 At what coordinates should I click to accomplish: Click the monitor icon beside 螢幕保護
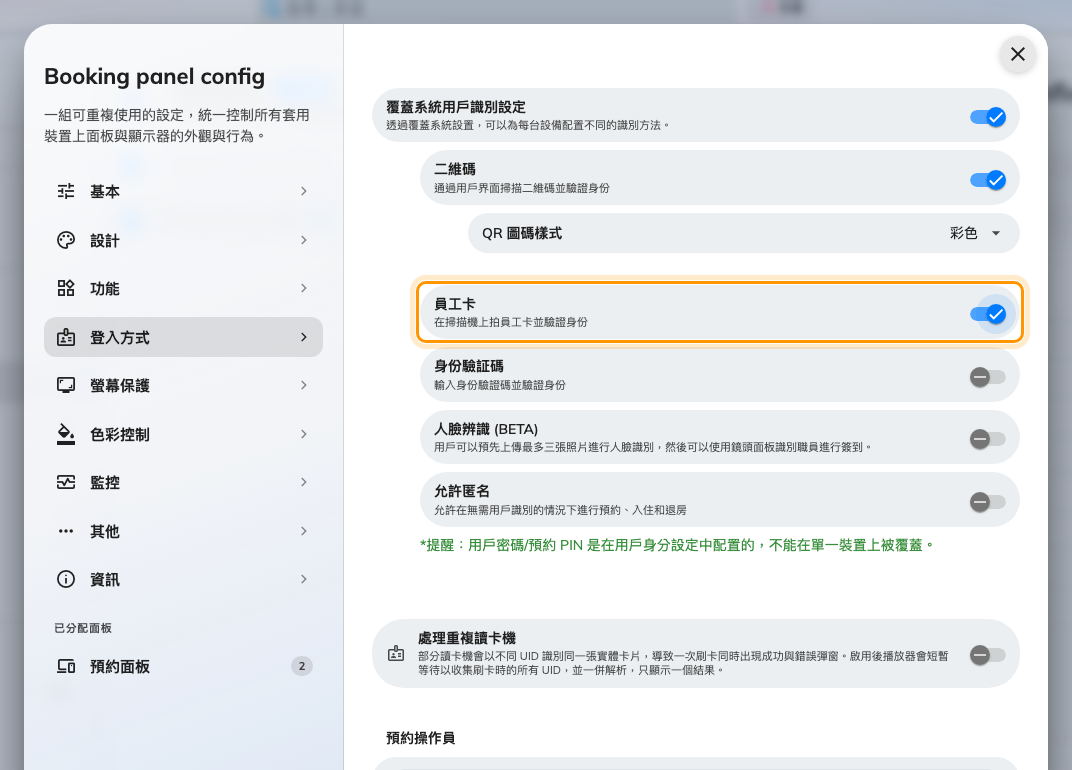point(66,385)
